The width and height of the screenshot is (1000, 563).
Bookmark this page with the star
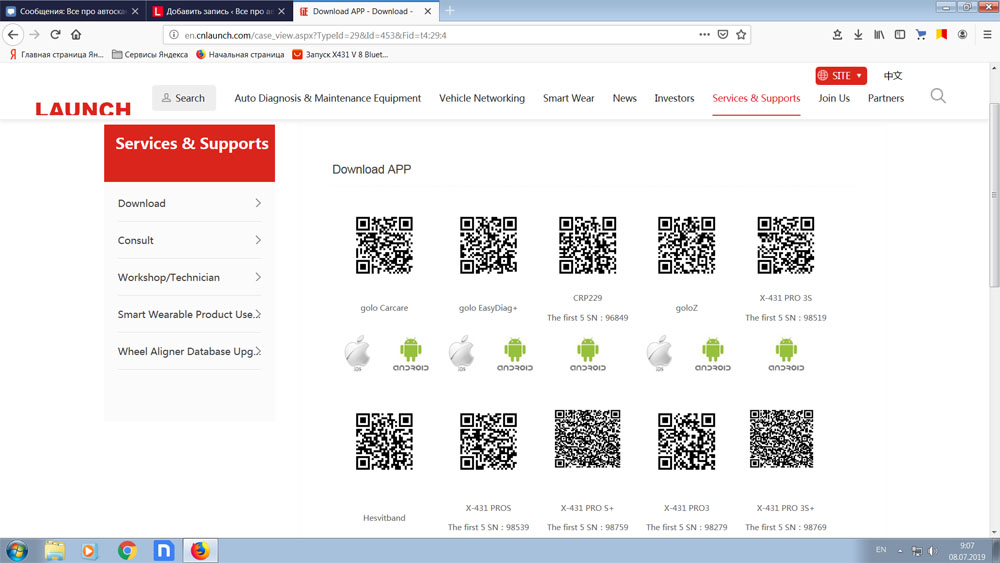[740, 34]
